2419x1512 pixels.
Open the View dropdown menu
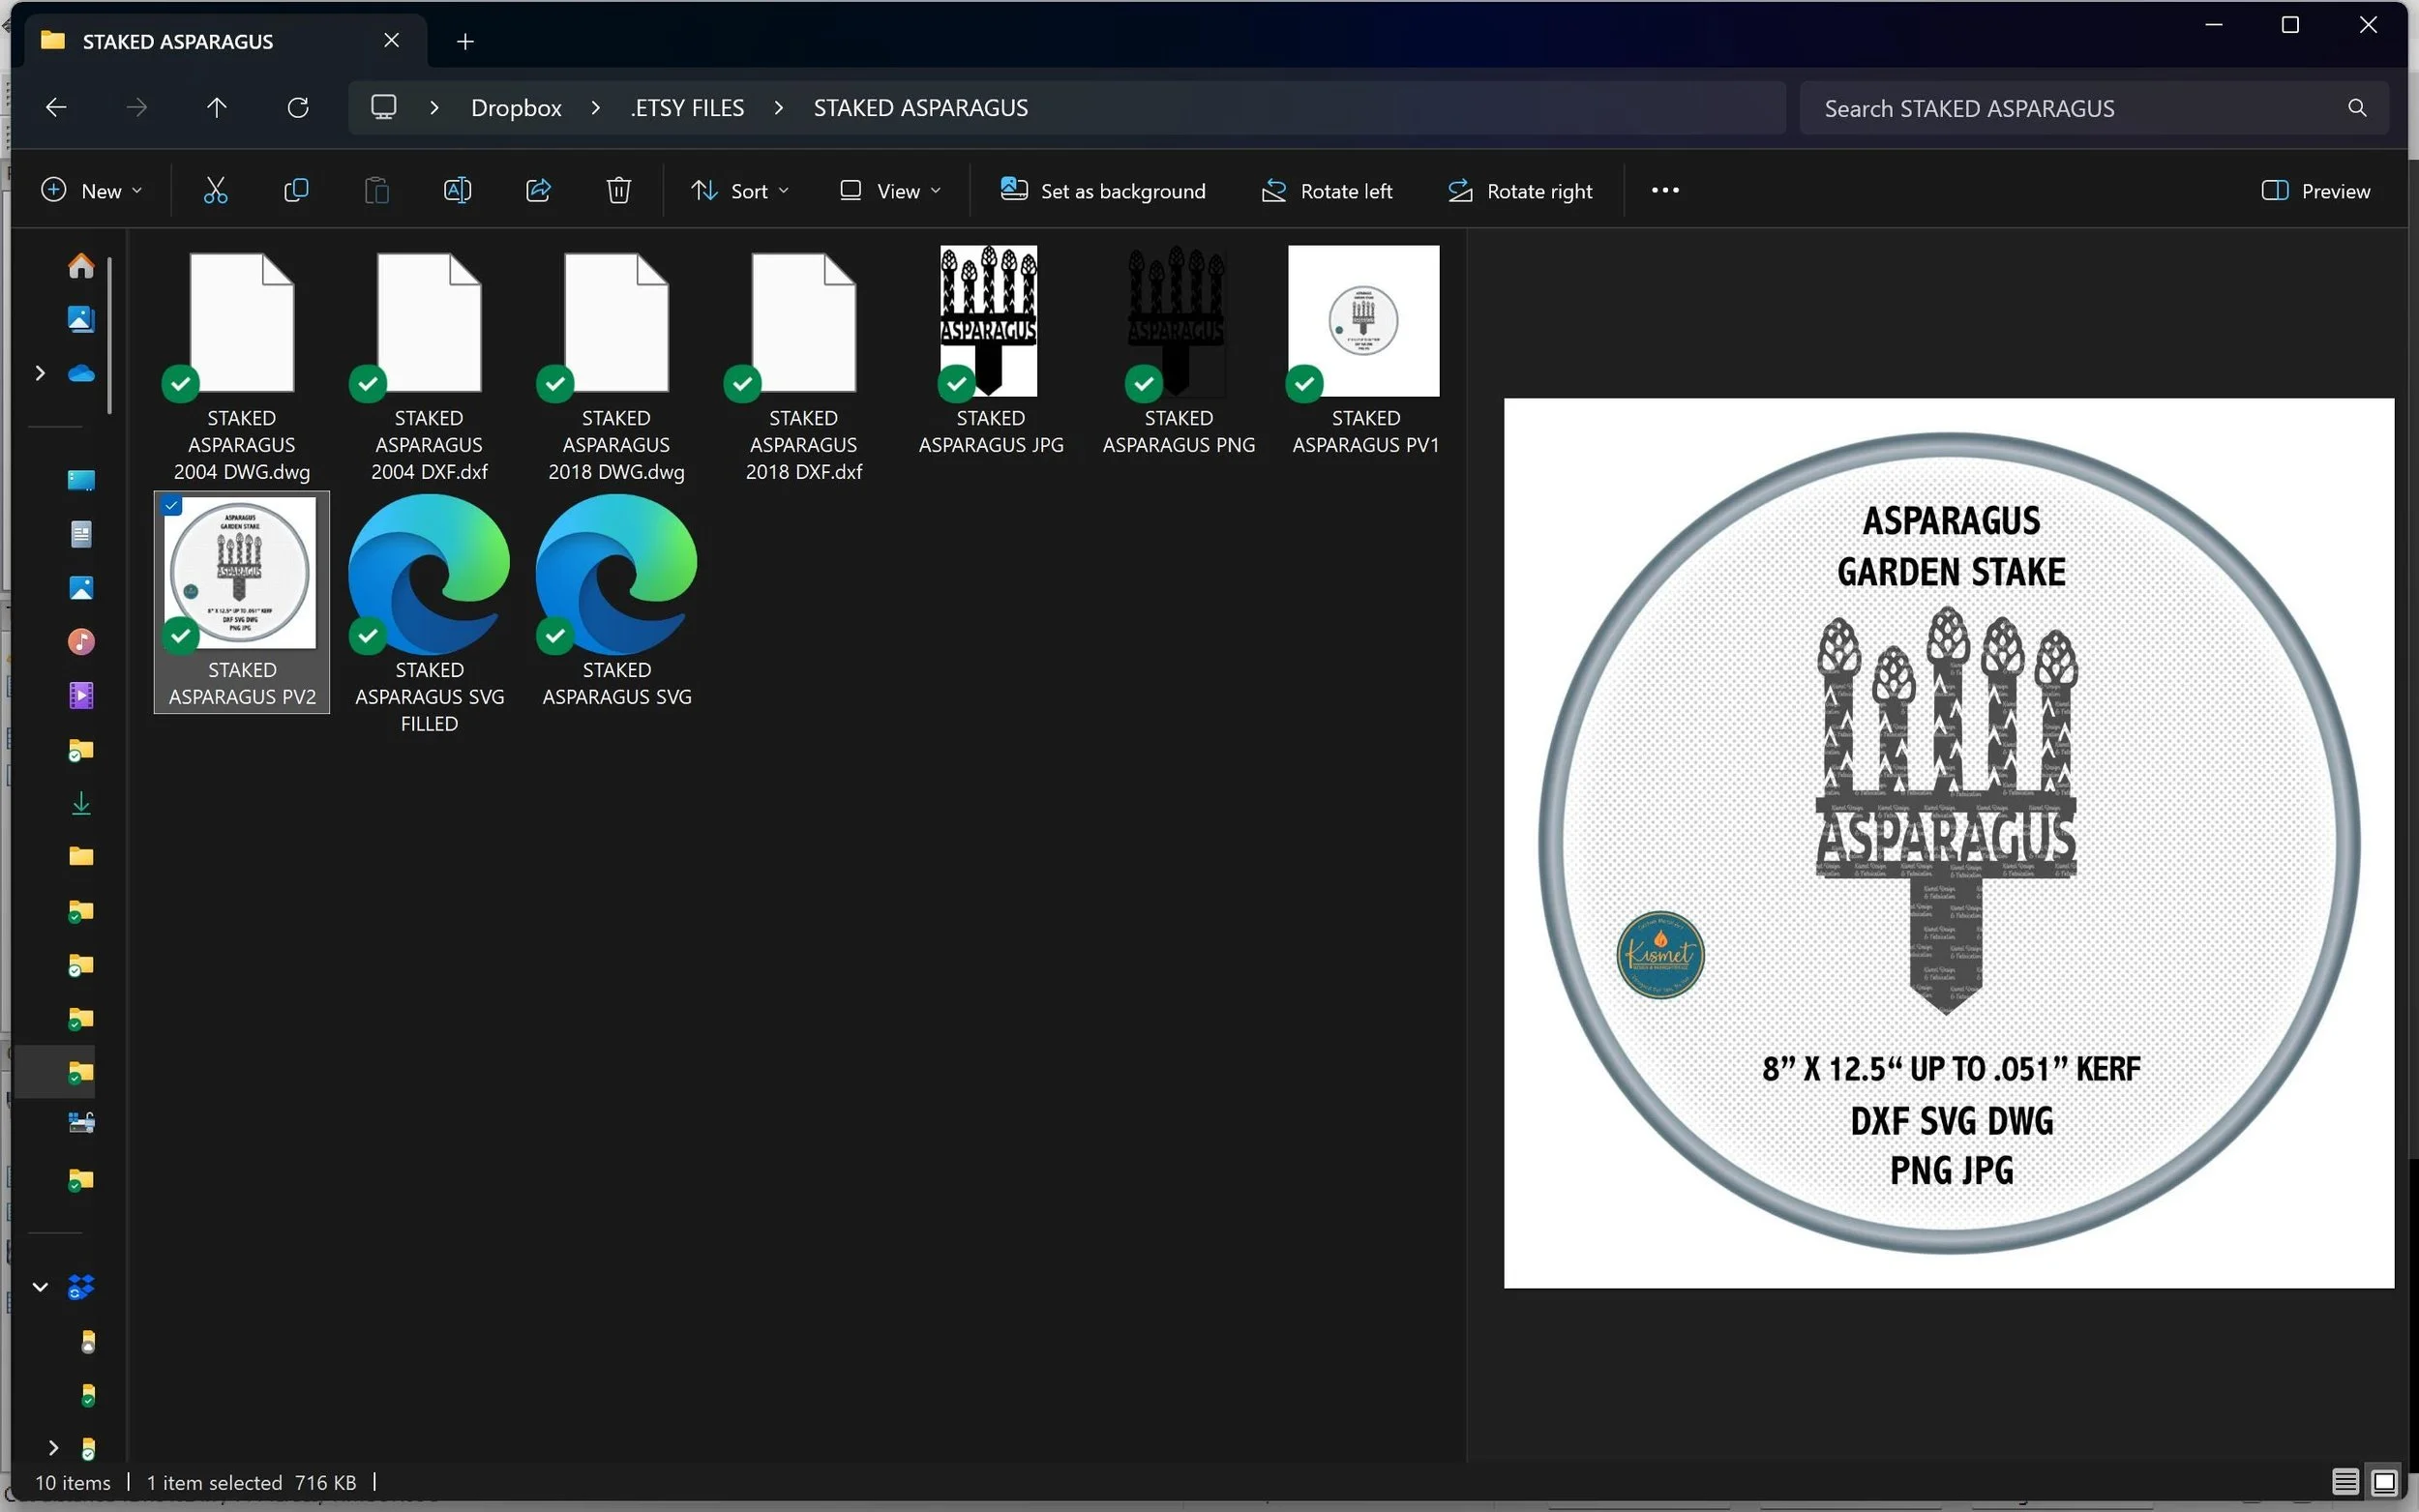click(890, 191)
